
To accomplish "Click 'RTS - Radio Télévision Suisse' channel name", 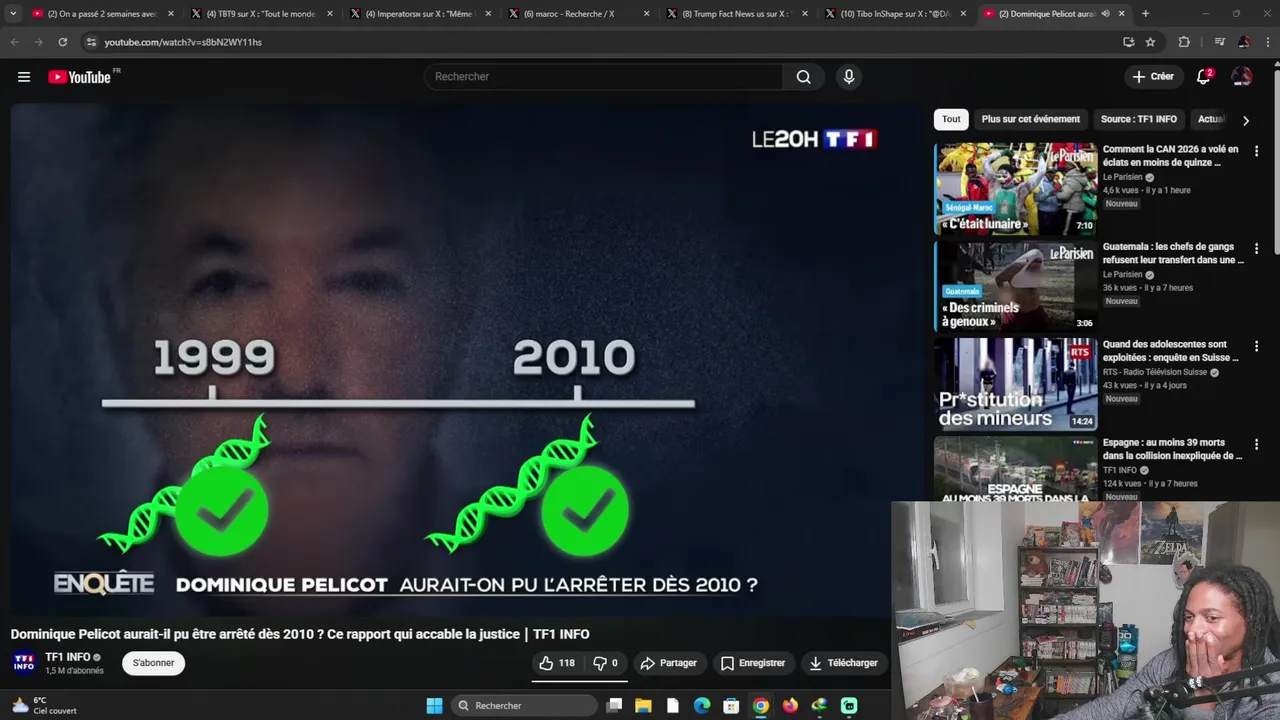I will (x=1155, y=372).
